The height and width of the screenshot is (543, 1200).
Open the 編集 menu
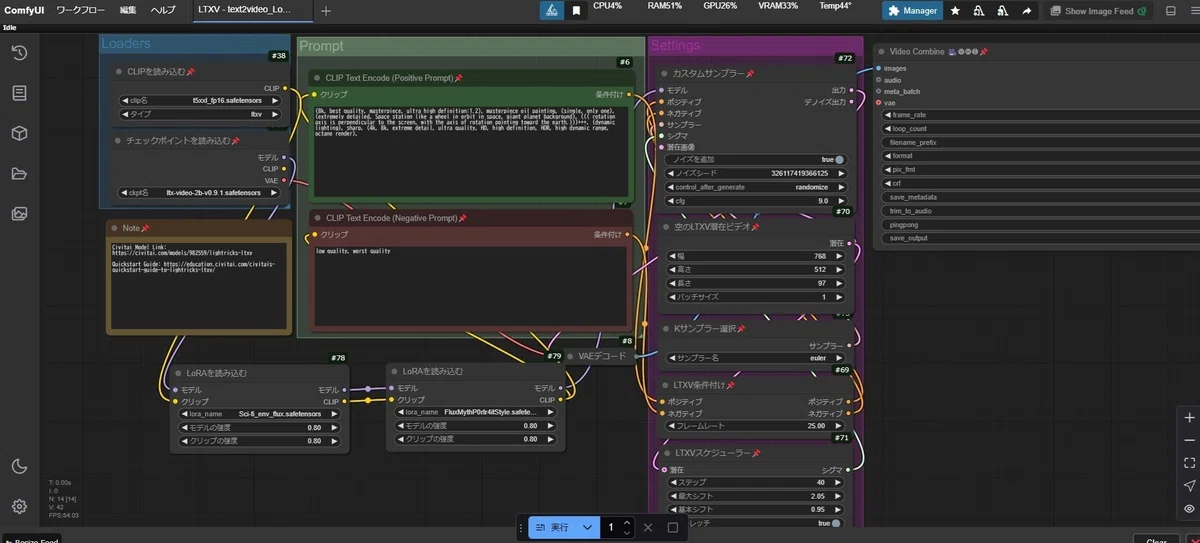(128, 10)
